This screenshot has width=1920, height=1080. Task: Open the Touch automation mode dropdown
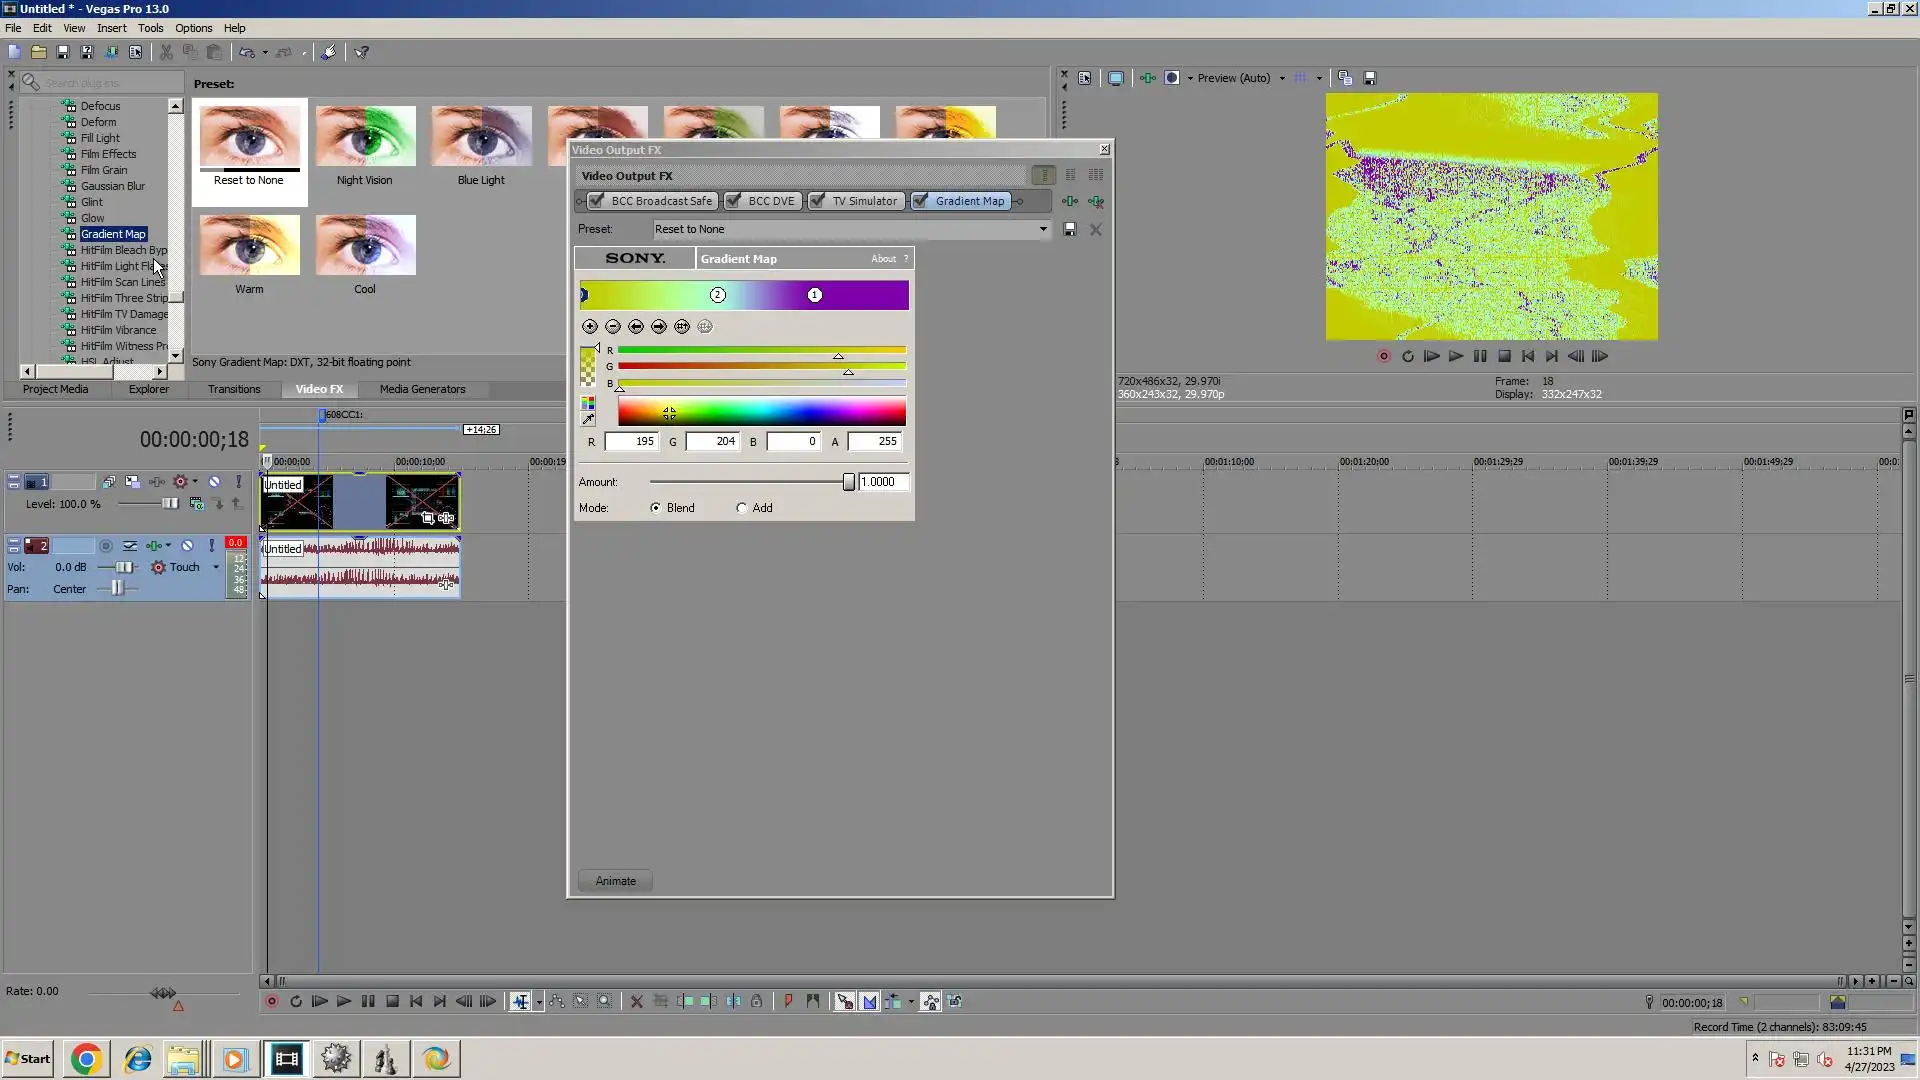(216, 567)
